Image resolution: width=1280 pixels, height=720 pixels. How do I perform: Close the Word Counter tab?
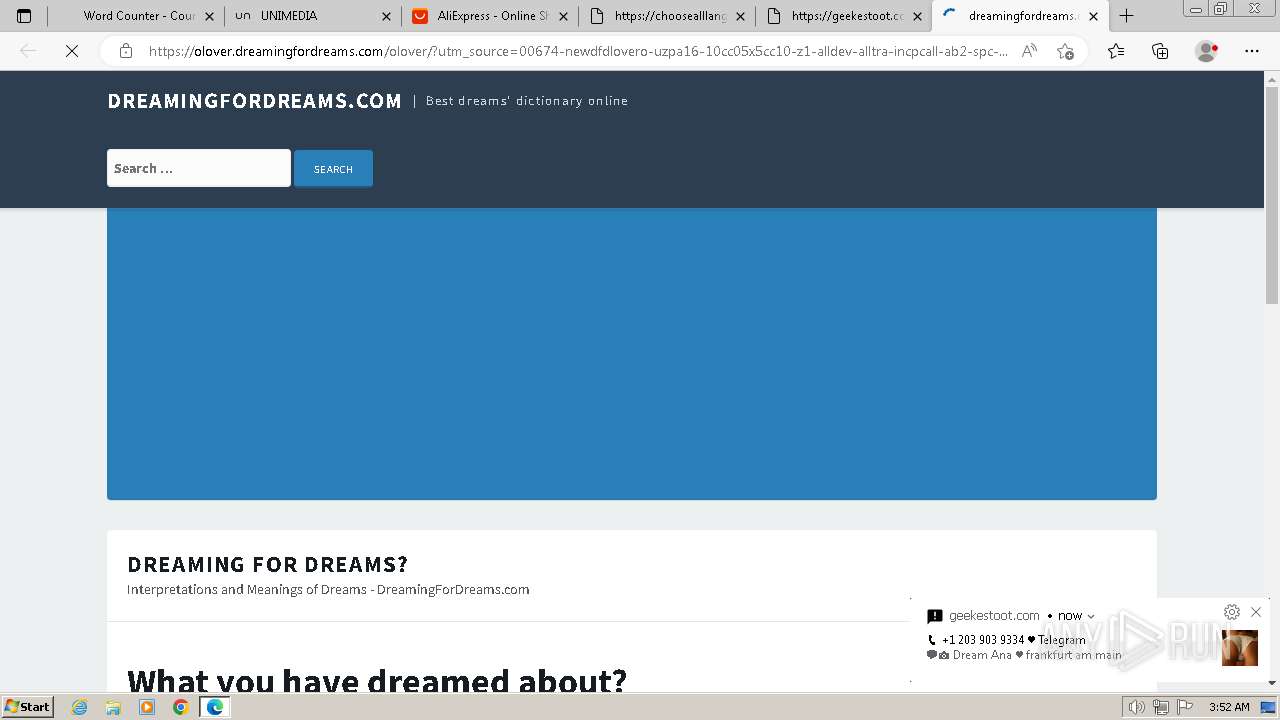(210, 16)
